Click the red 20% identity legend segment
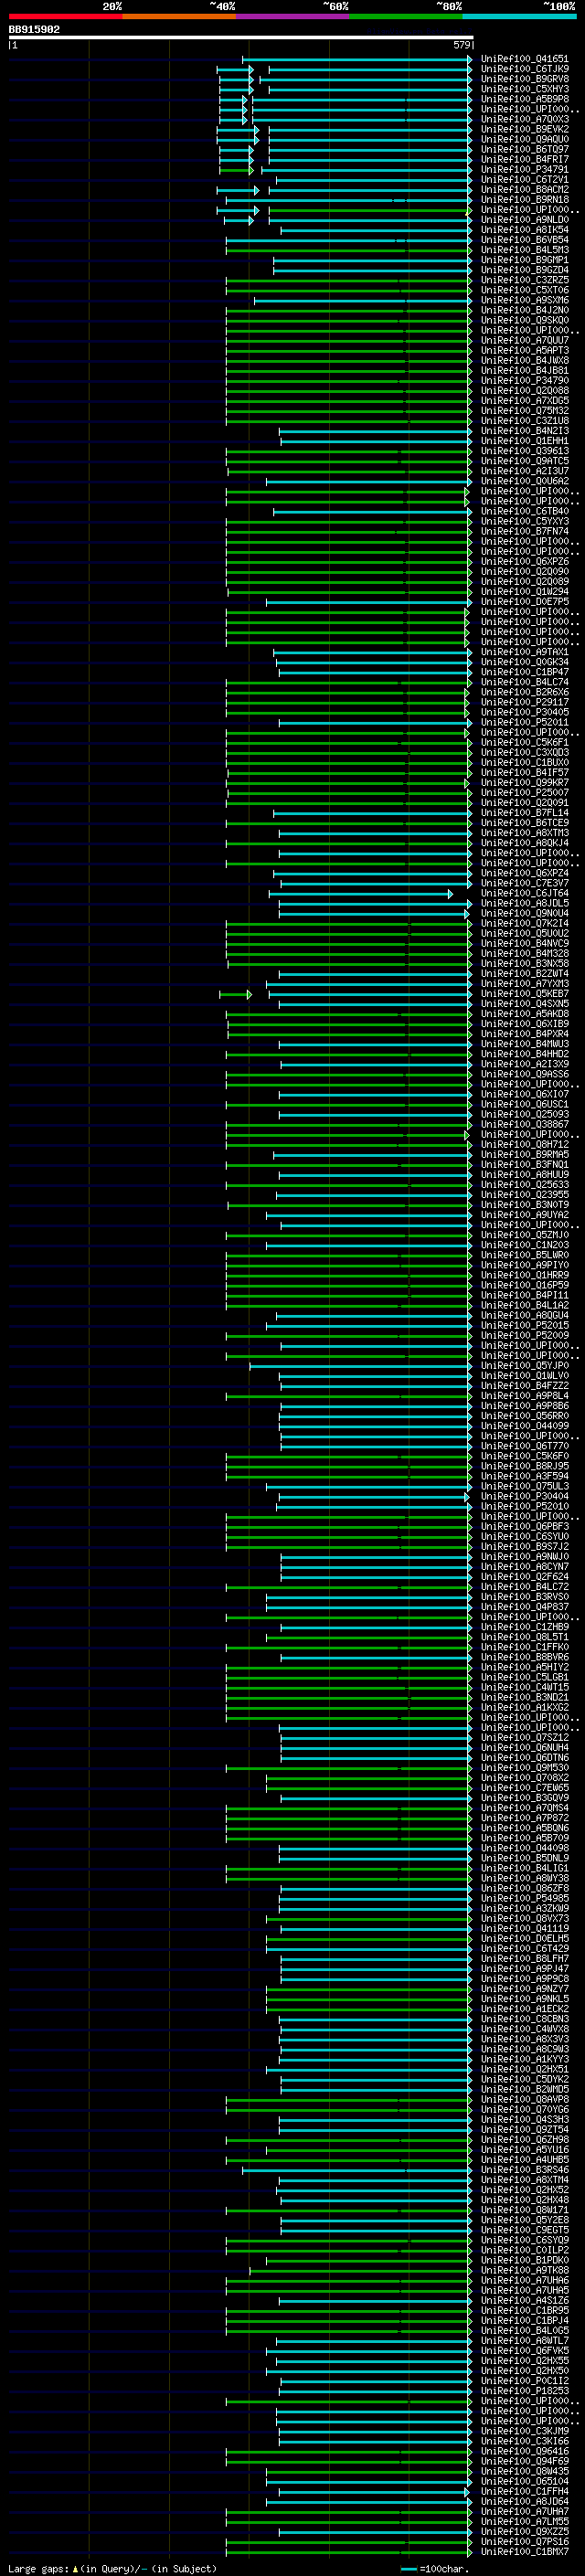The width and height of the screenshot is (585, 2576). tap(65, 16)
